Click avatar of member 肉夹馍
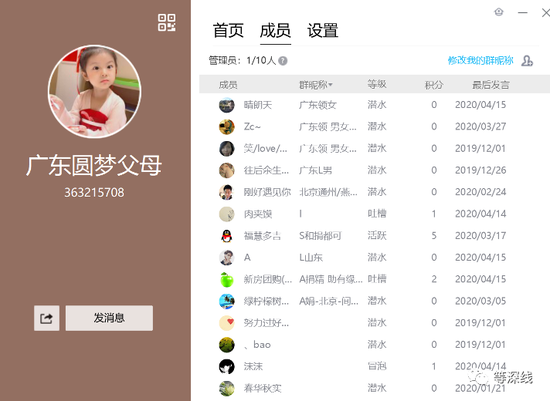The width and height of the screenshot is (550, 401). [x=227, y=214]
